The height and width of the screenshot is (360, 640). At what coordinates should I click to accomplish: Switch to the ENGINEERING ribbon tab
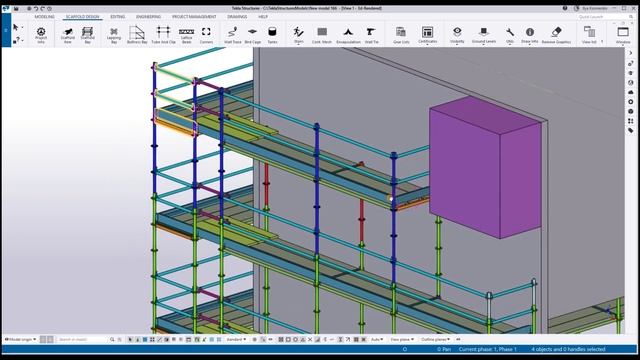point(149,17)
